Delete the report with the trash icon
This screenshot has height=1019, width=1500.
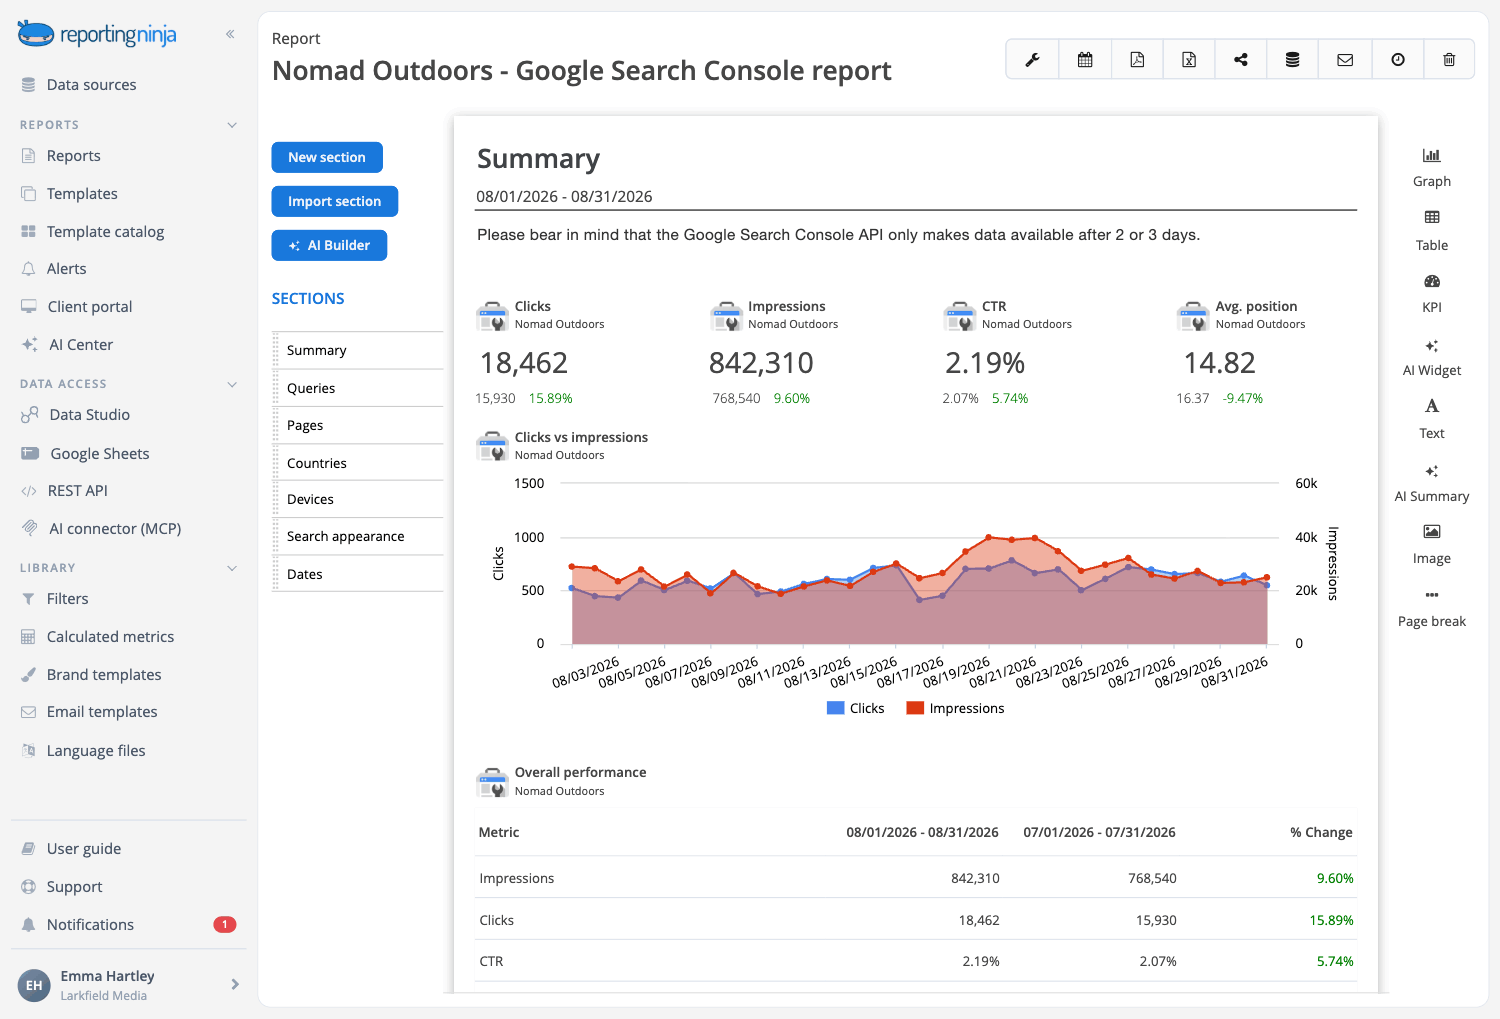click(1449, 60)
